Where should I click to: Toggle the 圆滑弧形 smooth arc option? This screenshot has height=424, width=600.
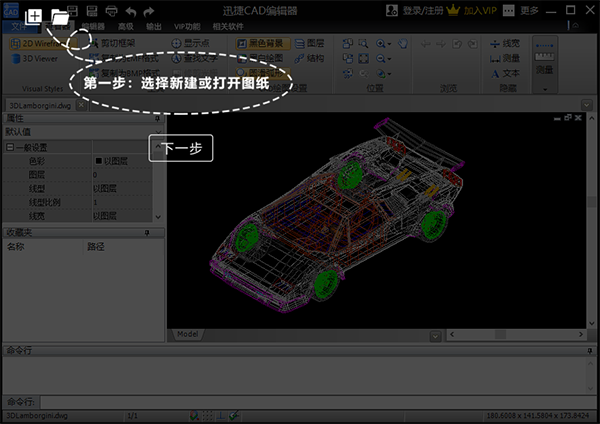(262, 72)
